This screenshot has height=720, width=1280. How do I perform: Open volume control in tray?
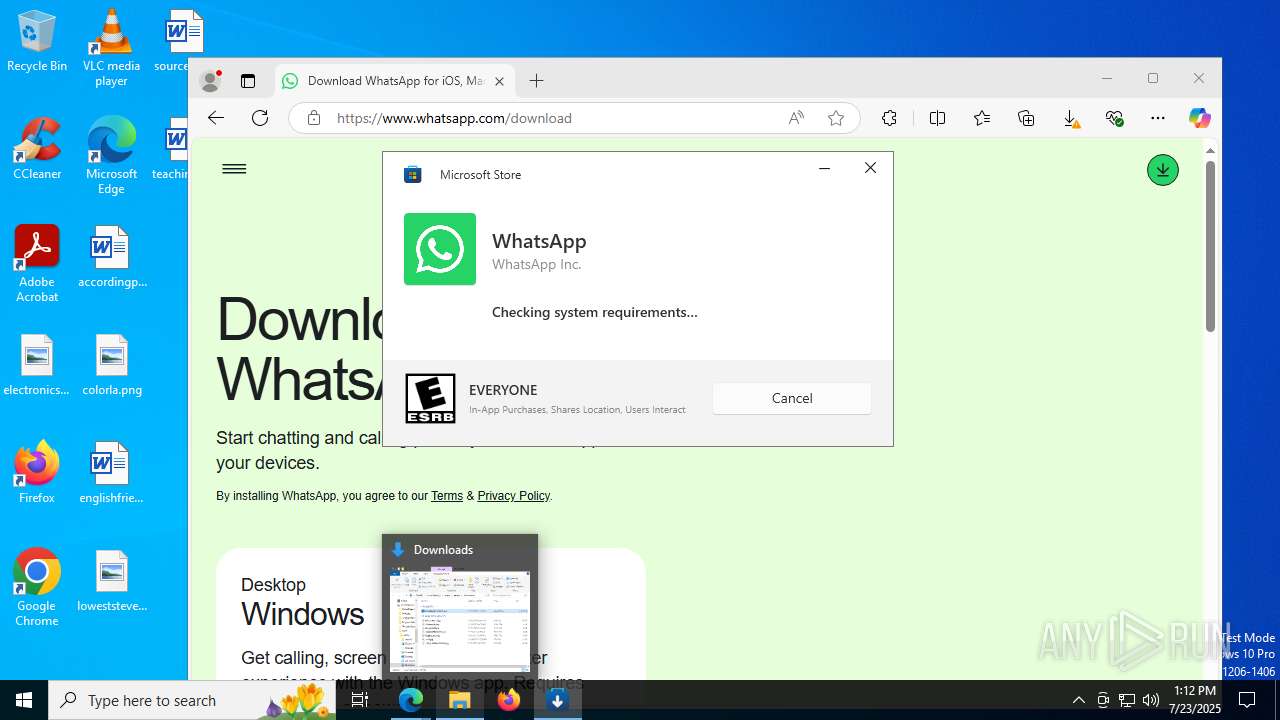[1151, 700]
